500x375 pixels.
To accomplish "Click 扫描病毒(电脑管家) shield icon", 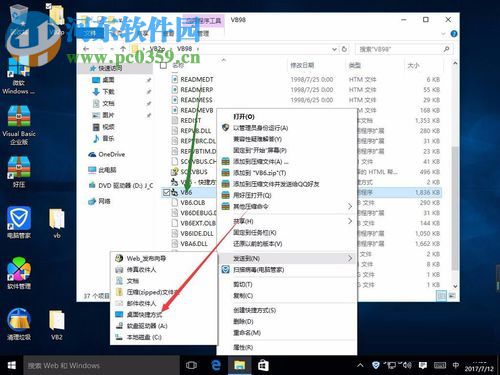I will pos(226,269).
